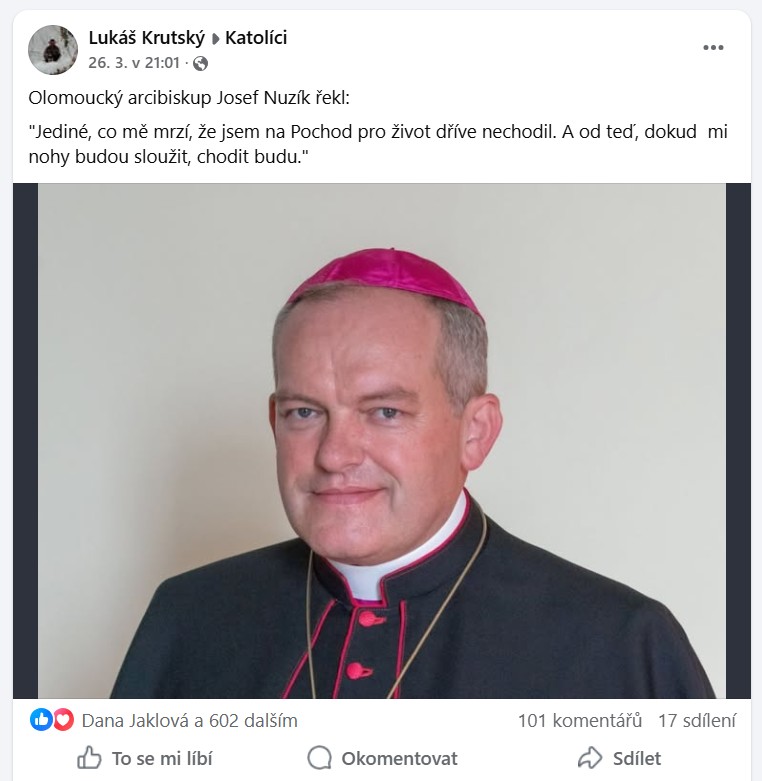Click the blue like reaction icon
762x781 pixels.
point(41,720)
